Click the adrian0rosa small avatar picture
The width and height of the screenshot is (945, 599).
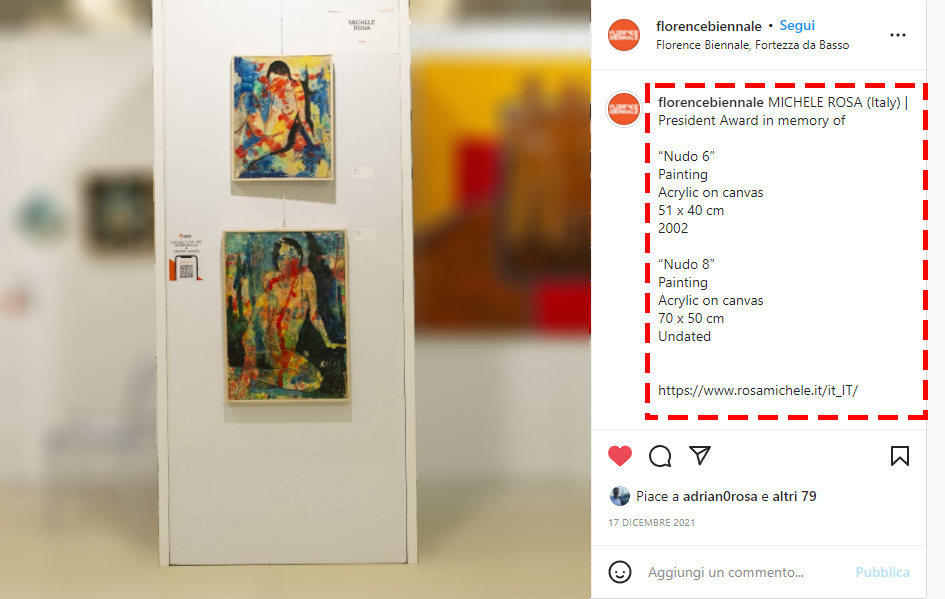pos(620,496)
